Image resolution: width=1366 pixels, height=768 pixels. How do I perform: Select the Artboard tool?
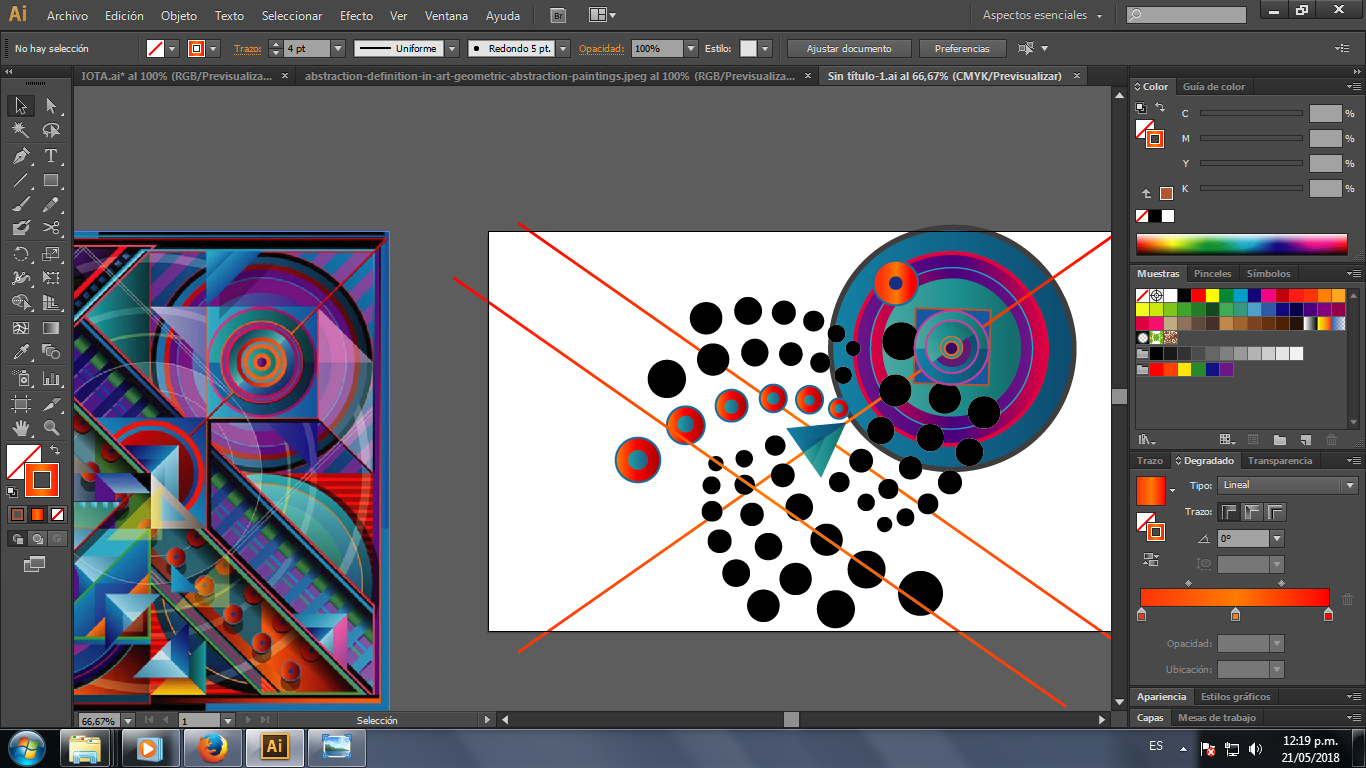(x=21, y=403)
